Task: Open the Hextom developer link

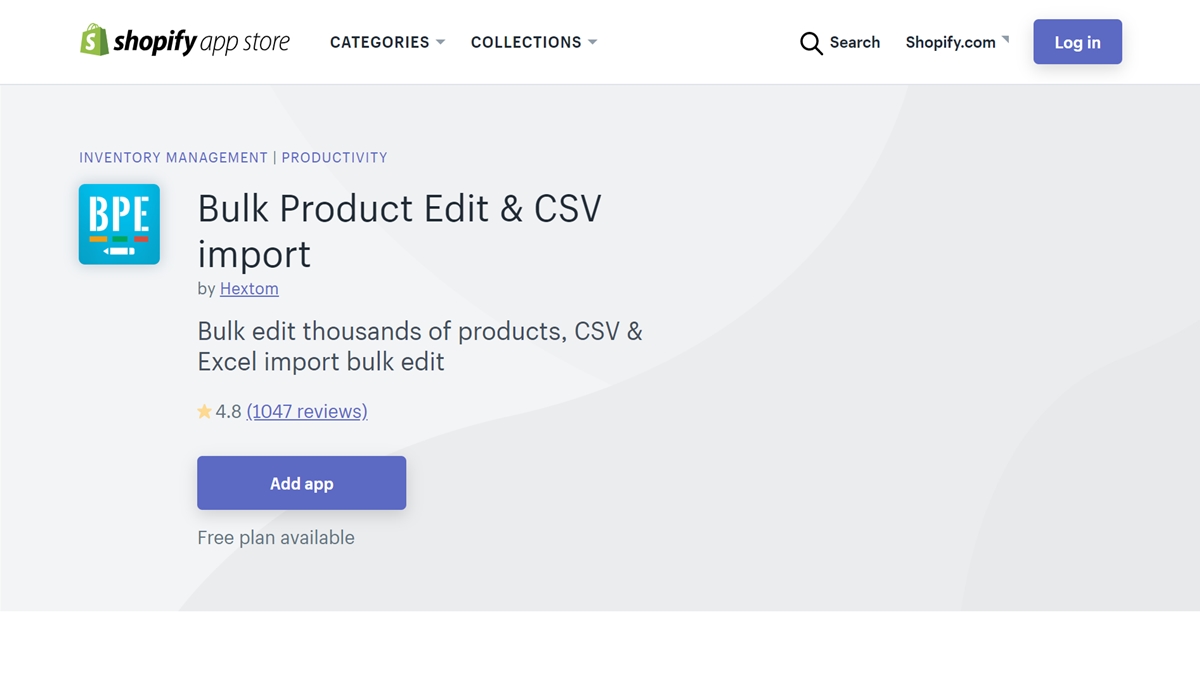Action: click(x=249, y=289)
